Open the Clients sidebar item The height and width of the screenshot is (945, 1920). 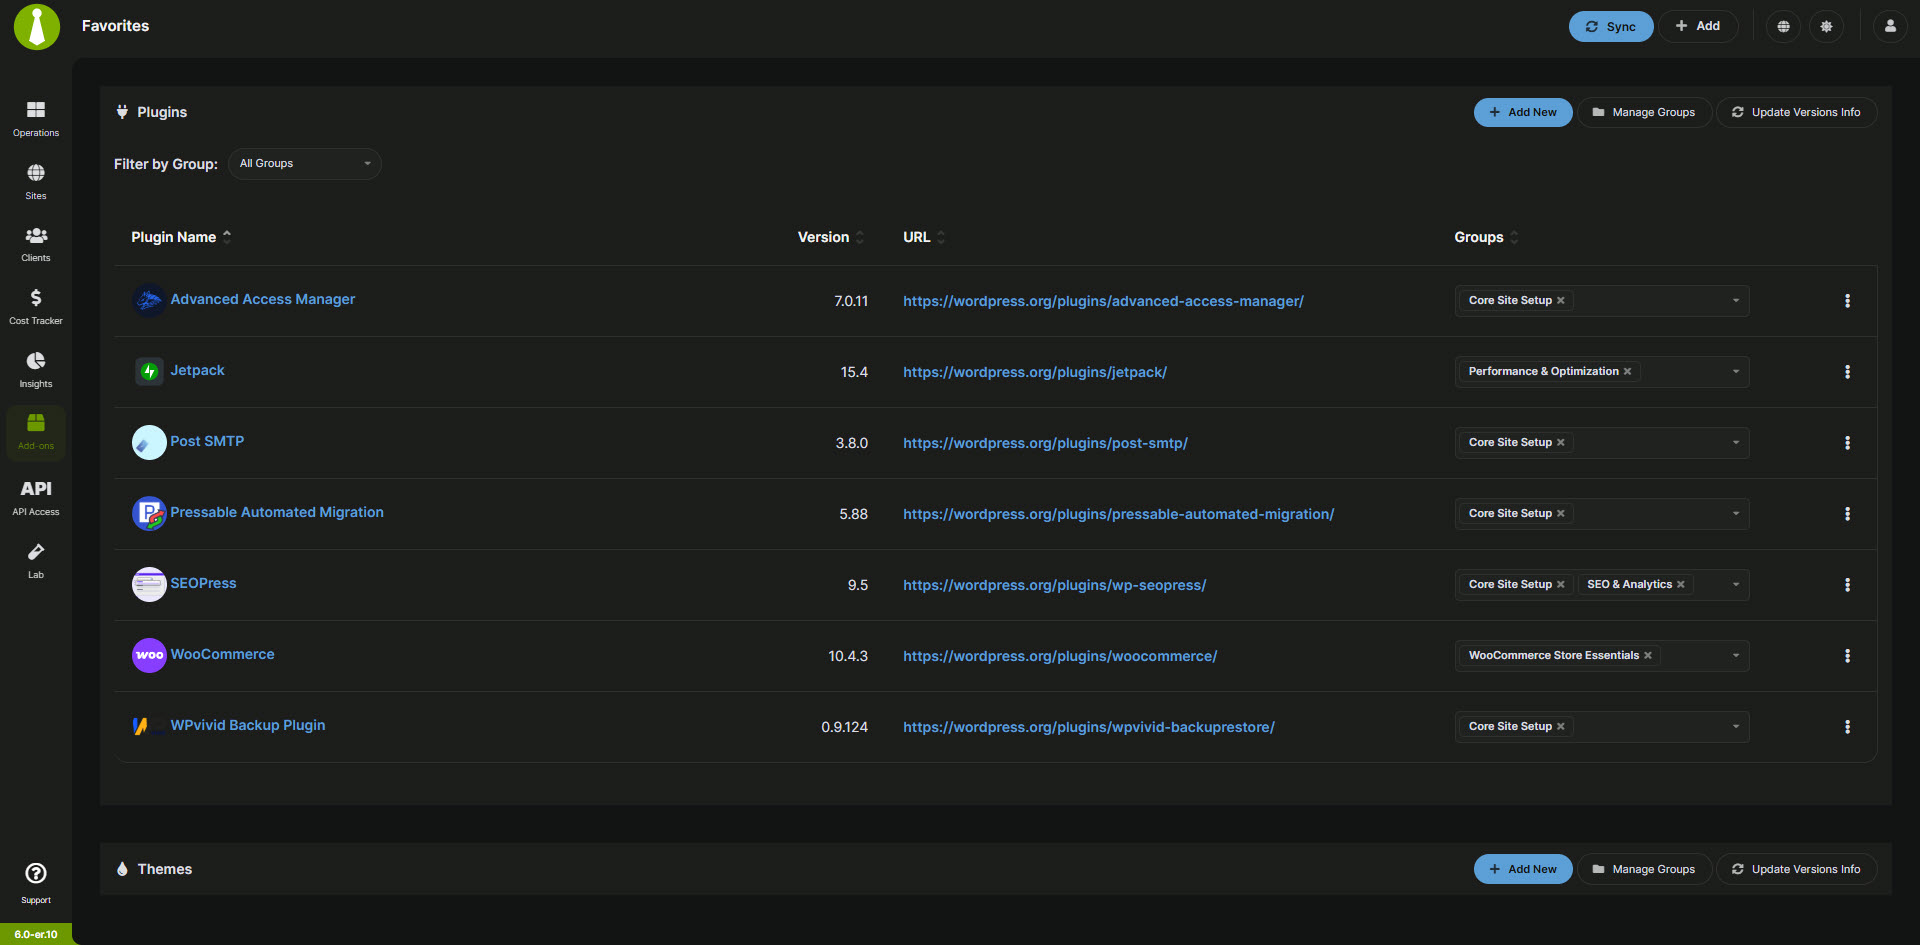pos(36,244)
